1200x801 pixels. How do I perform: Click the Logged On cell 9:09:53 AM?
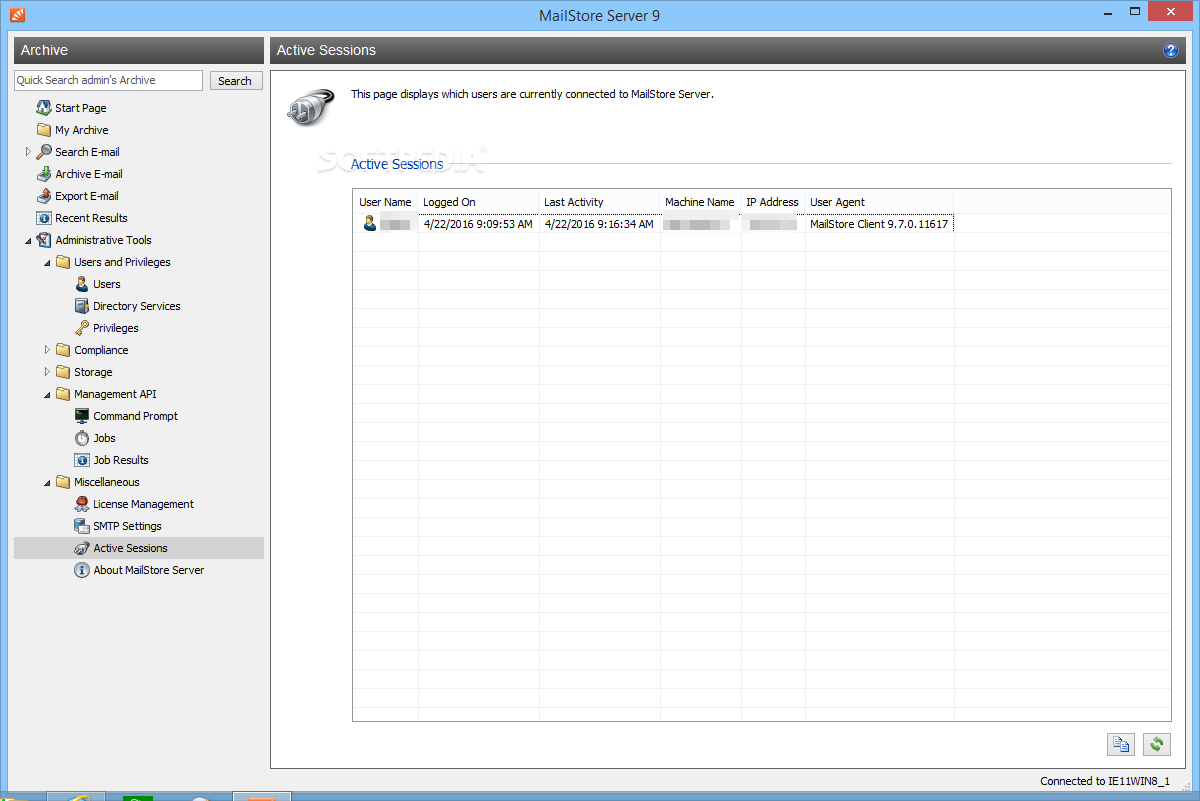tap(478, 224)
